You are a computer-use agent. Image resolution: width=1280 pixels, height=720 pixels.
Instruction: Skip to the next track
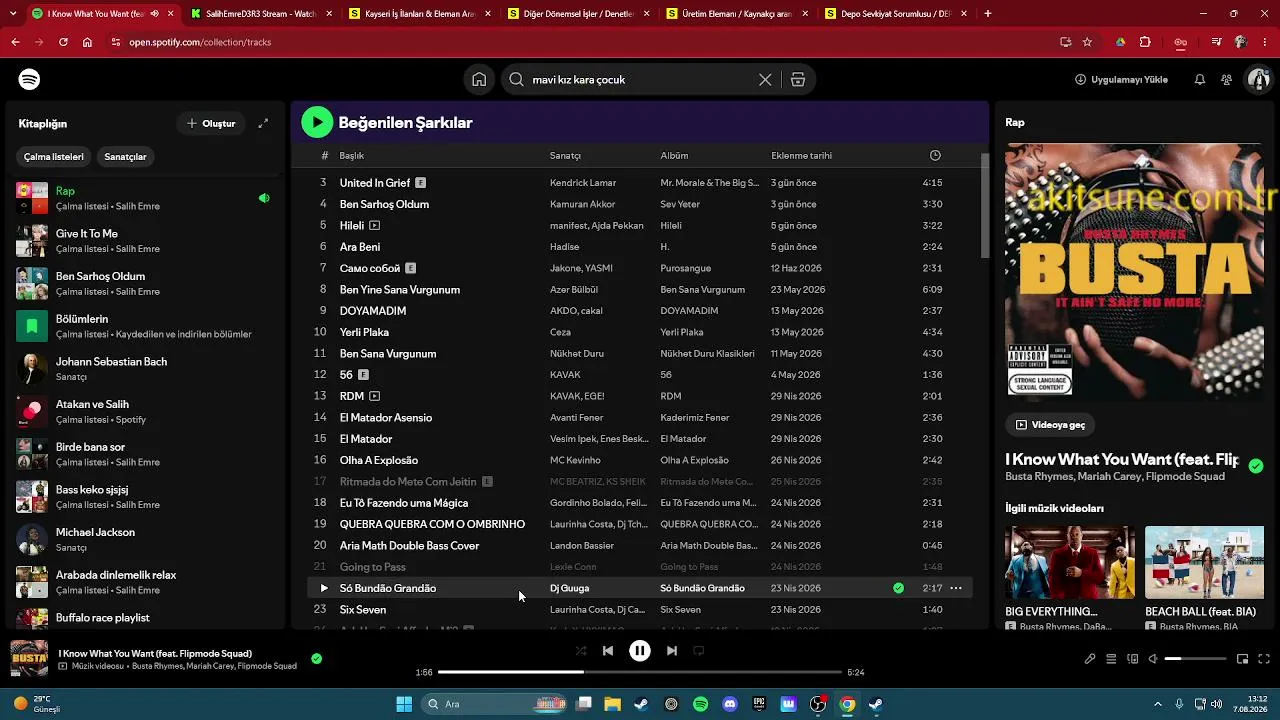tap(672, 651)
